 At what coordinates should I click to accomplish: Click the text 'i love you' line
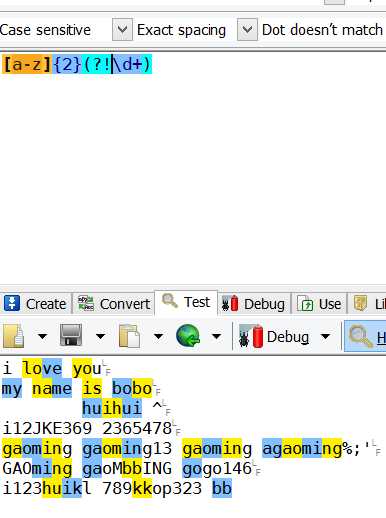pyautogui.click(x=52, y=369)
